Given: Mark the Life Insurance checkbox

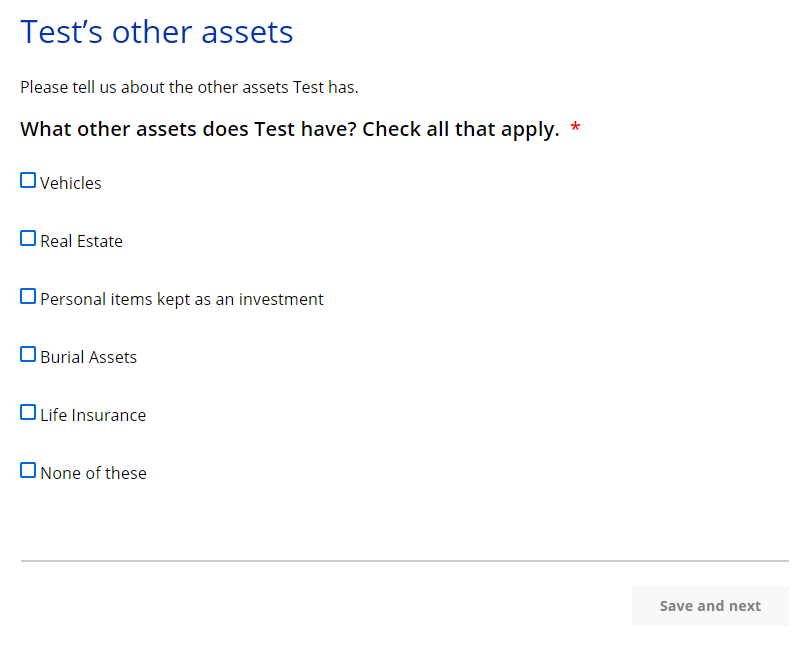Looking at the screenshot, I should point(28,413).
